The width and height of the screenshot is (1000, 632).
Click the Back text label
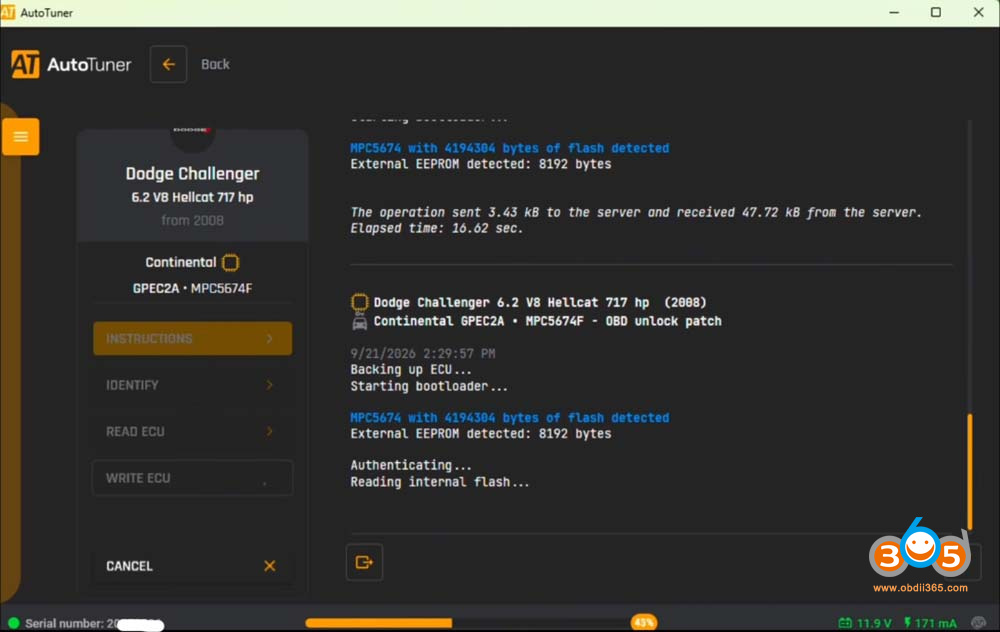point(216,64)
